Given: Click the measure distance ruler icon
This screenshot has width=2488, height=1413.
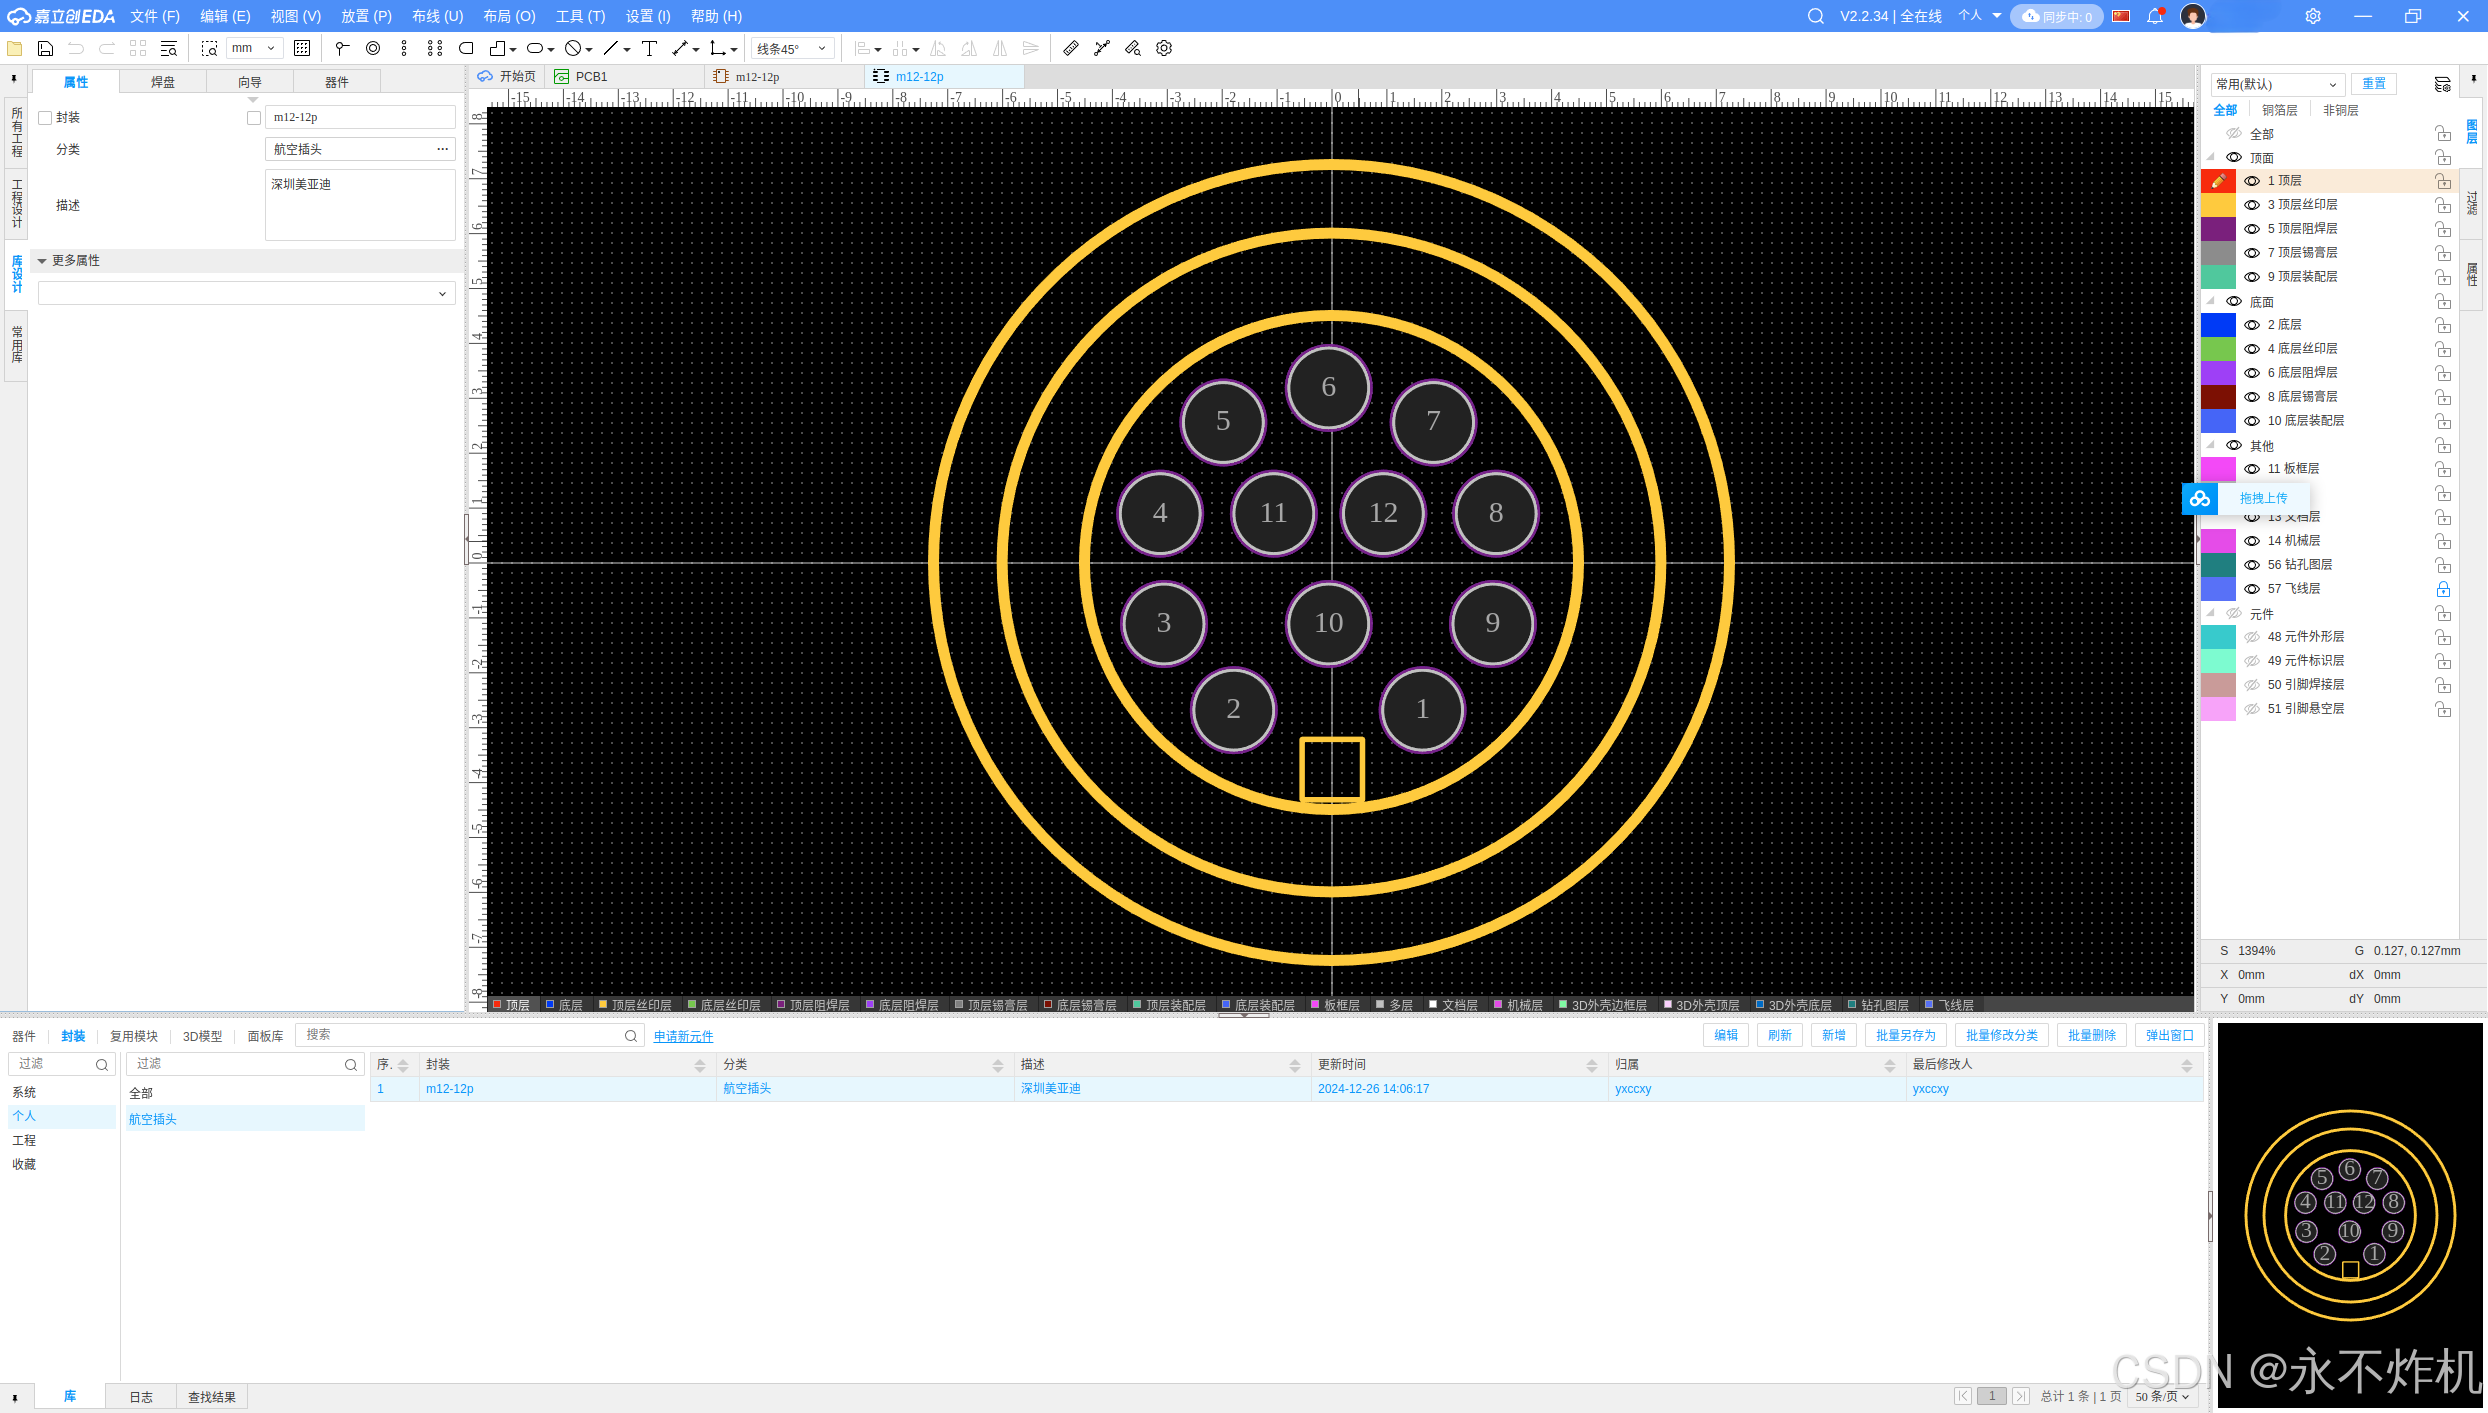Looking at the screenshot, I should 1071,48.
